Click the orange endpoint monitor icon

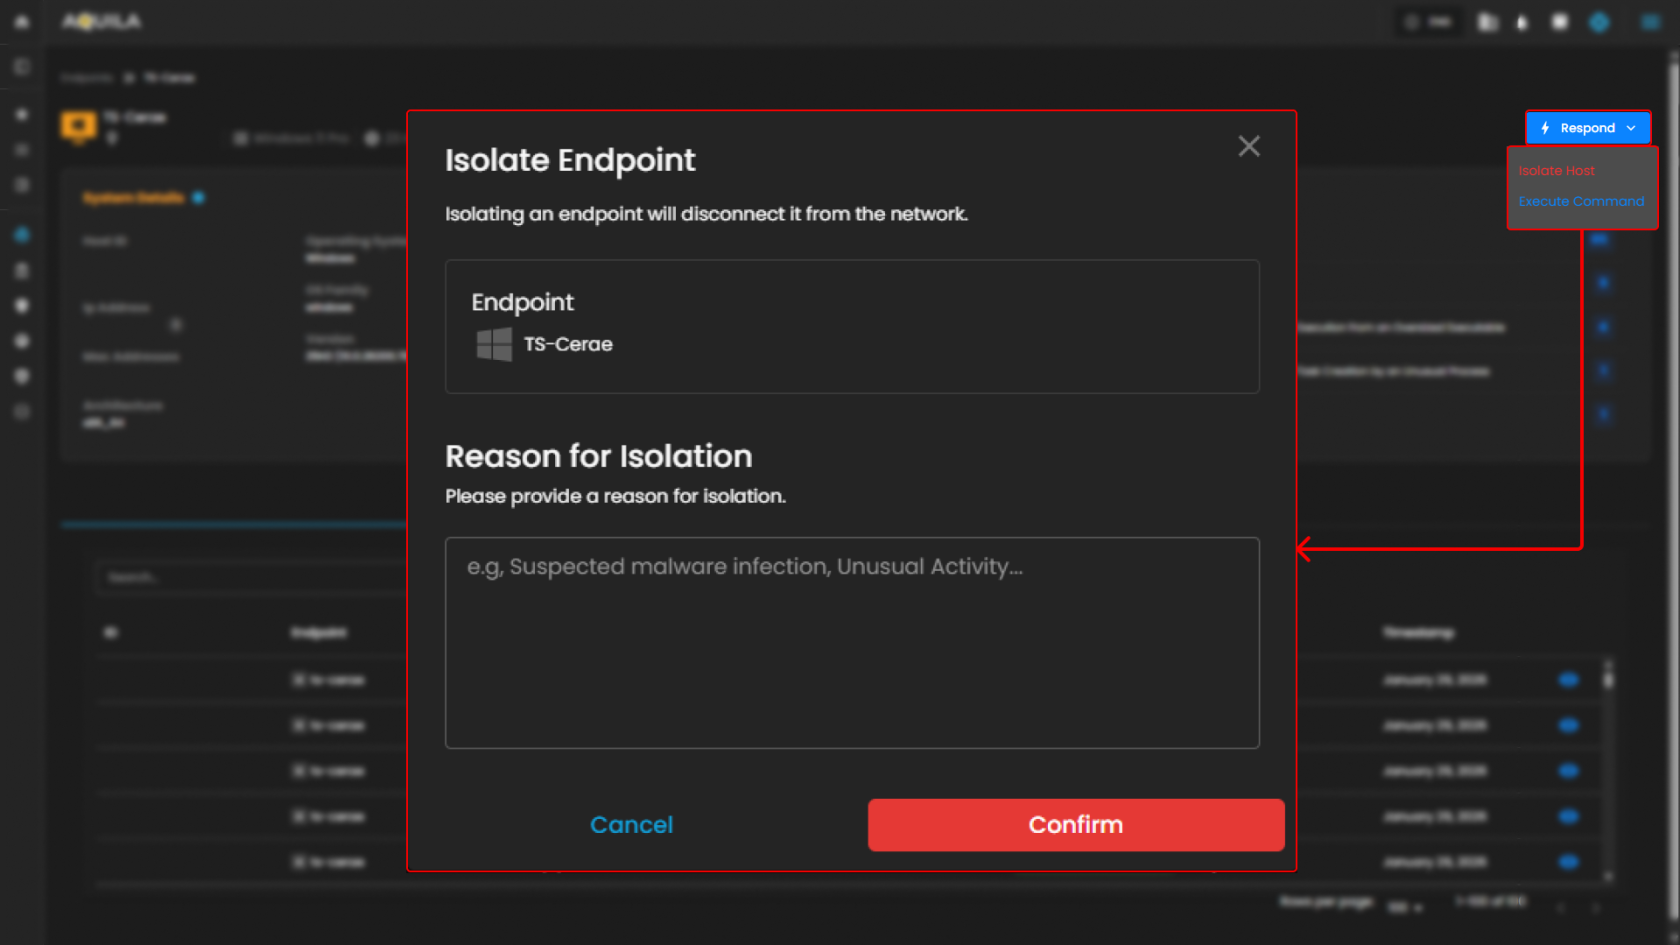point(78,126)
